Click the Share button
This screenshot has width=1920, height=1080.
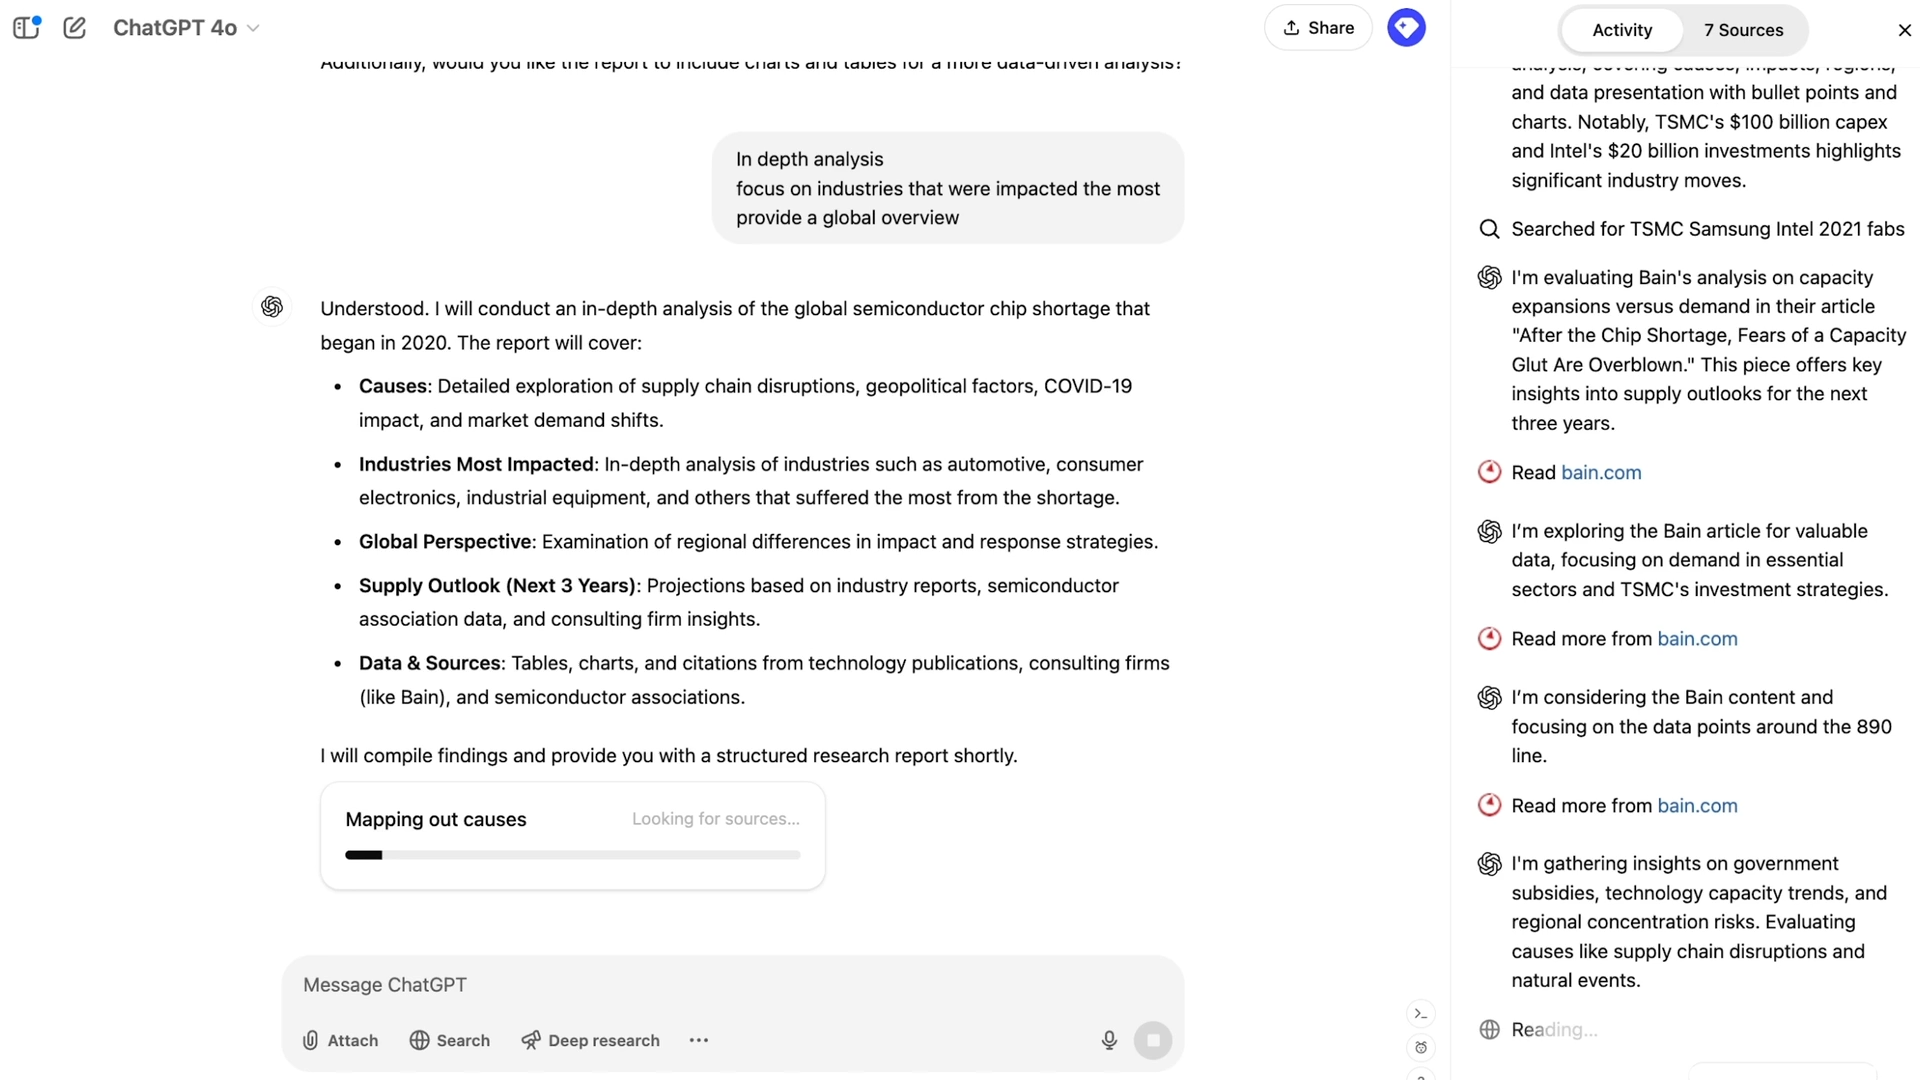point(1318,28)
